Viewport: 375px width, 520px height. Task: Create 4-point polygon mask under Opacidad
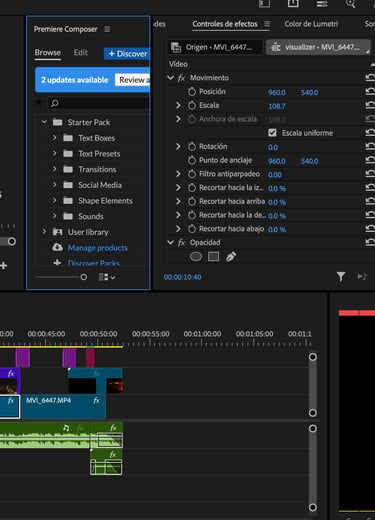(x=213, y=256)
